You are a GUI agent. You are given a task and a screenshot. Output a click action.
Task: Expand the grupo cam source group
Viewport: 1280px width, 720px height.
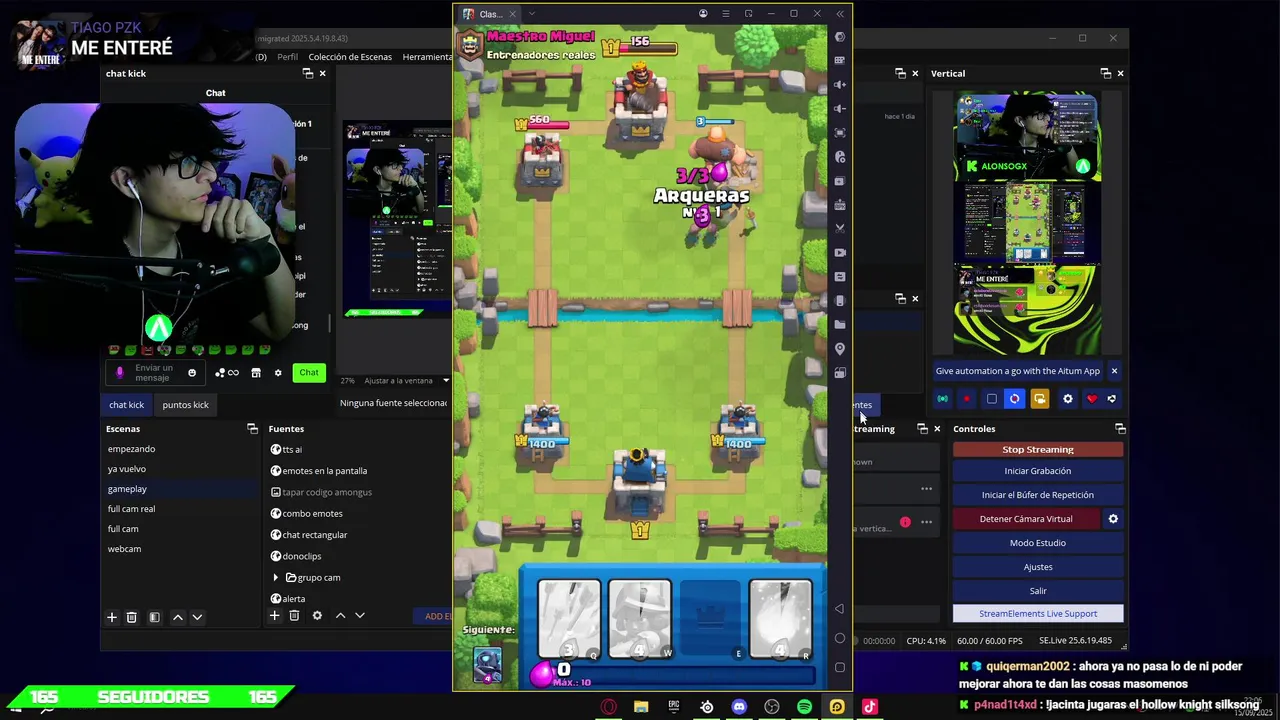pos(276,577)
